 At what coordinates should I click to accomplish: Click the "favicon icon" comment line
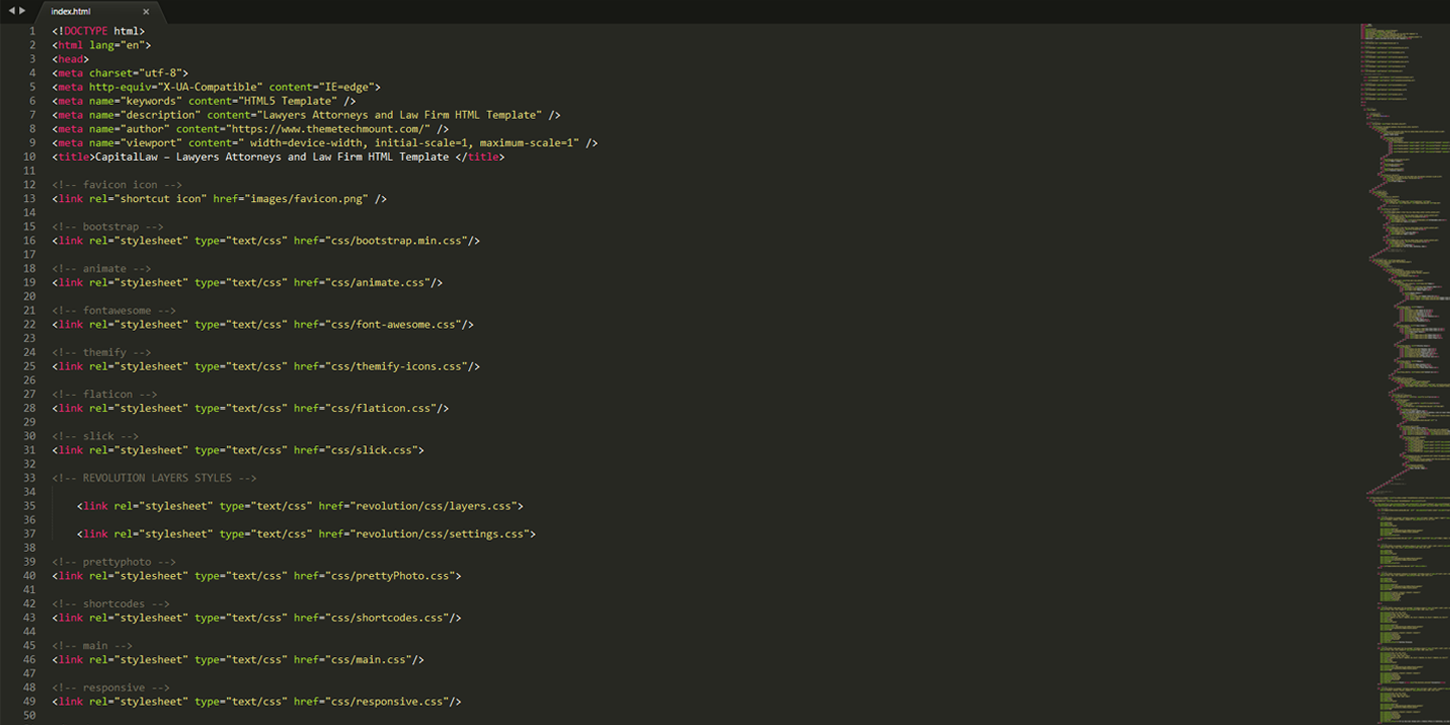pyautogui.click(x=117, y=185)
